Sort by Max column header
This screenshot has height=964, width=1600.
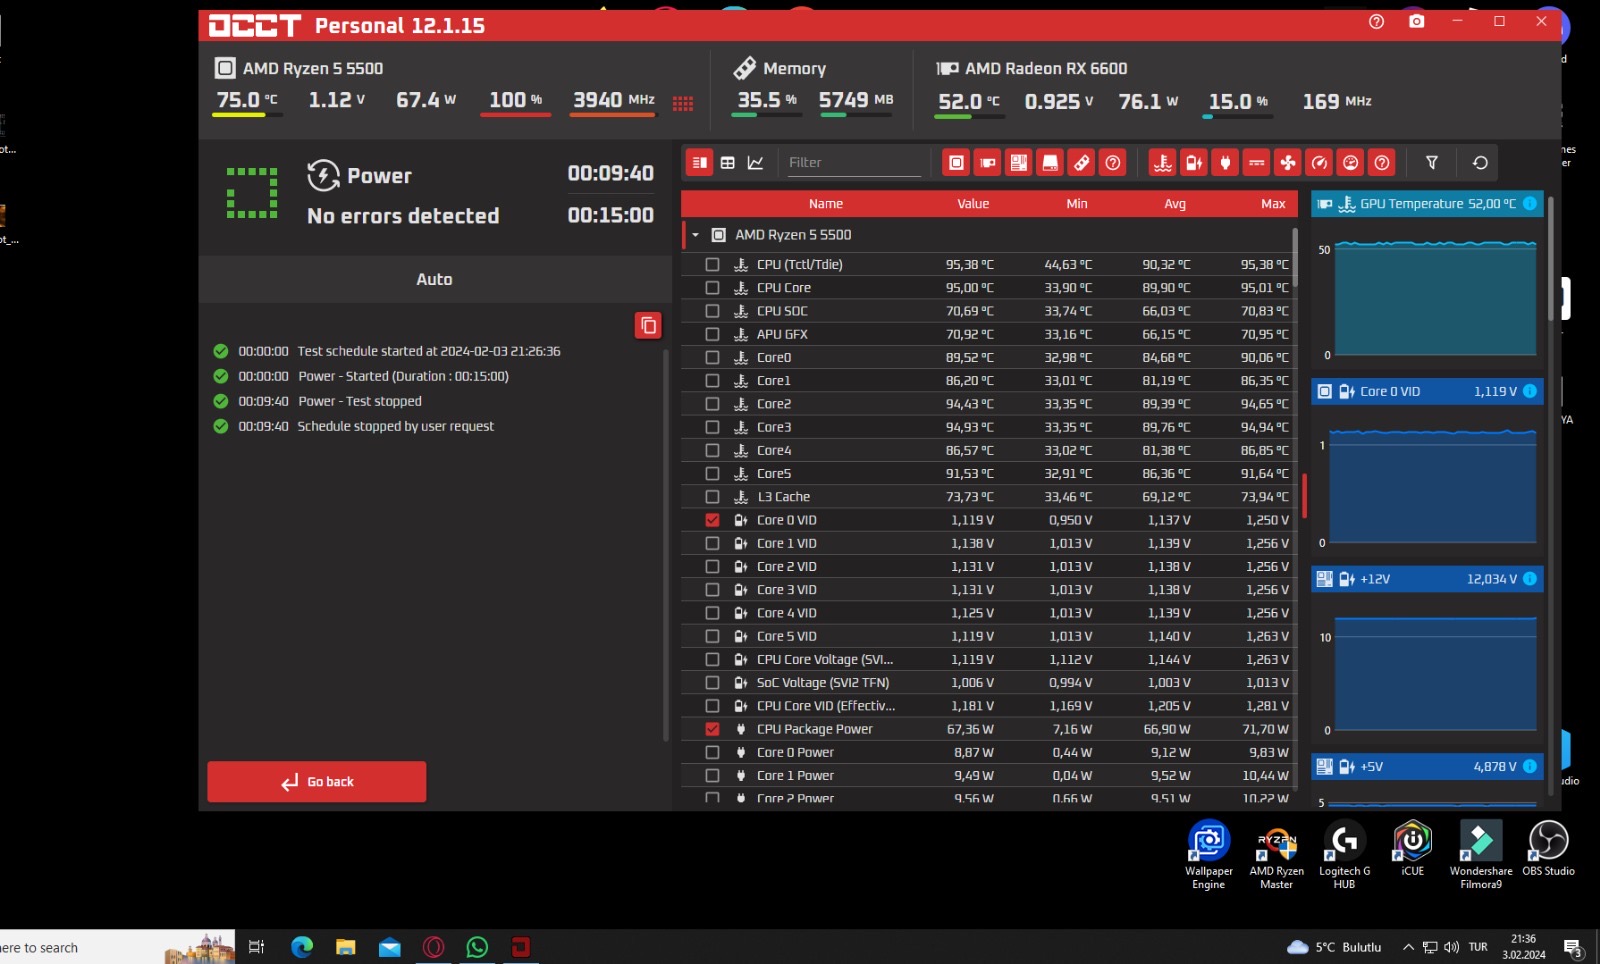click(x=1273, y=204)
